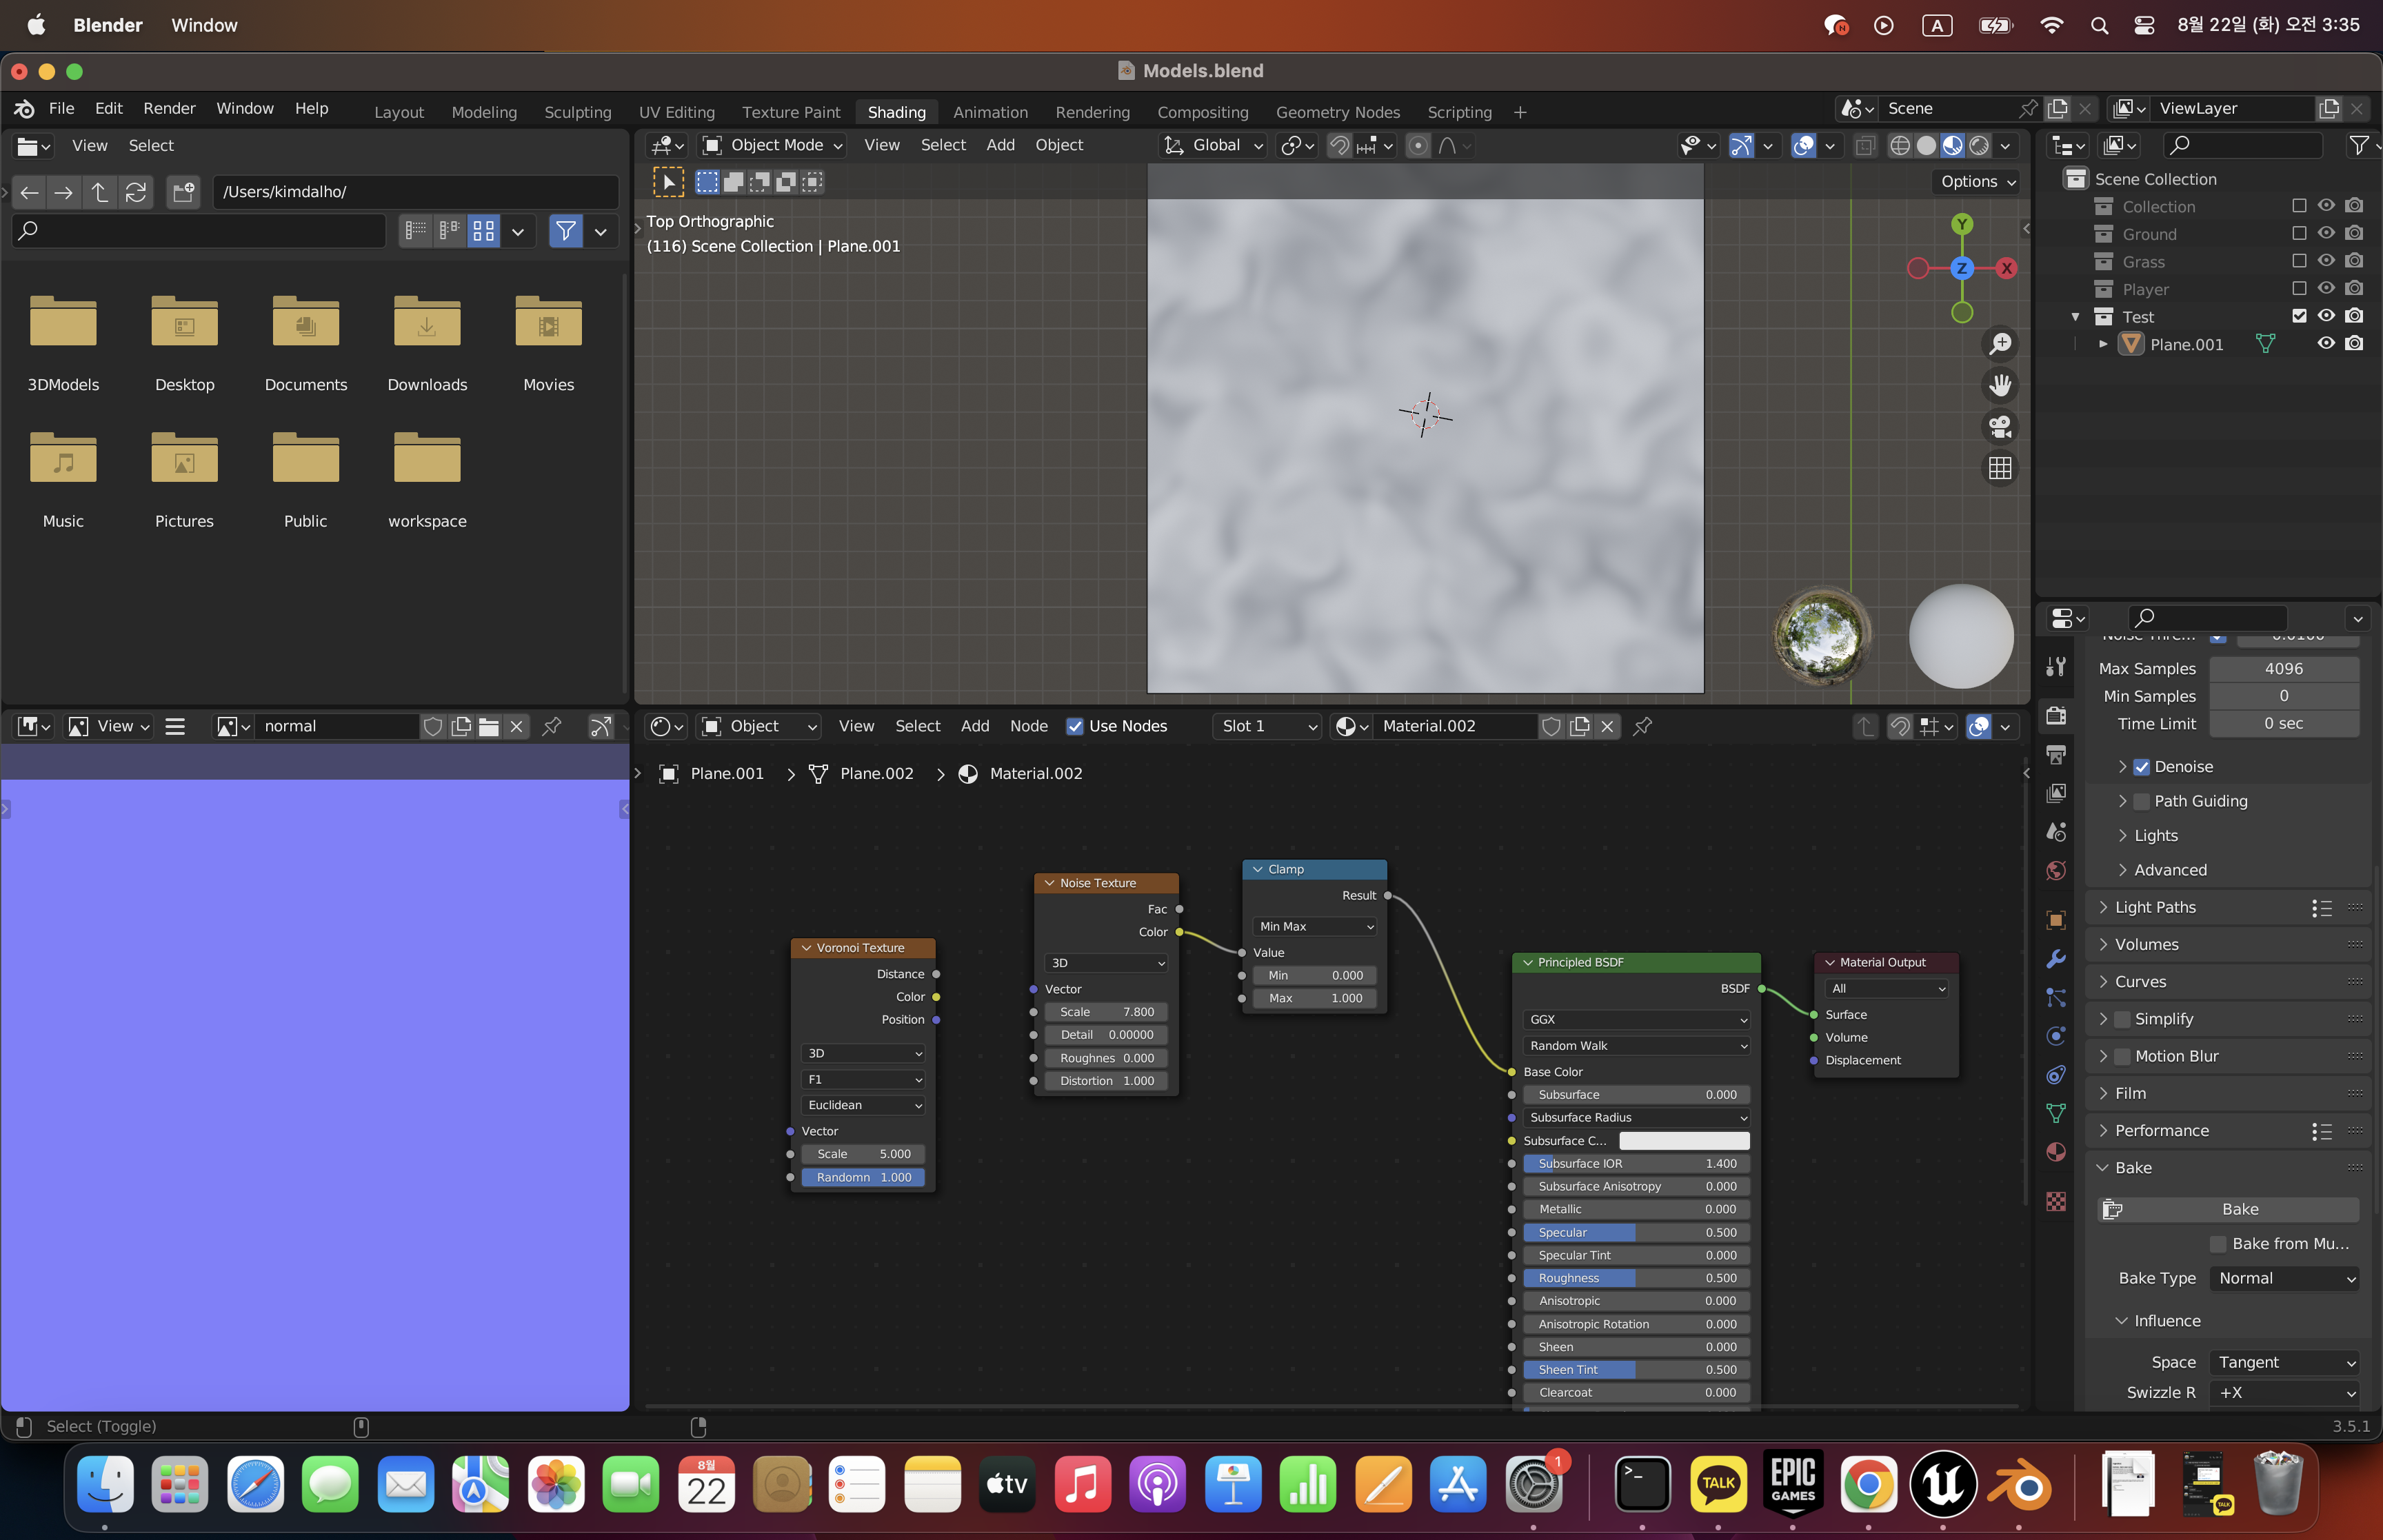Viewport: 2383px width, 1540px height.
Task: Open the viewport Options button
Action: (x=1977, y=181)
